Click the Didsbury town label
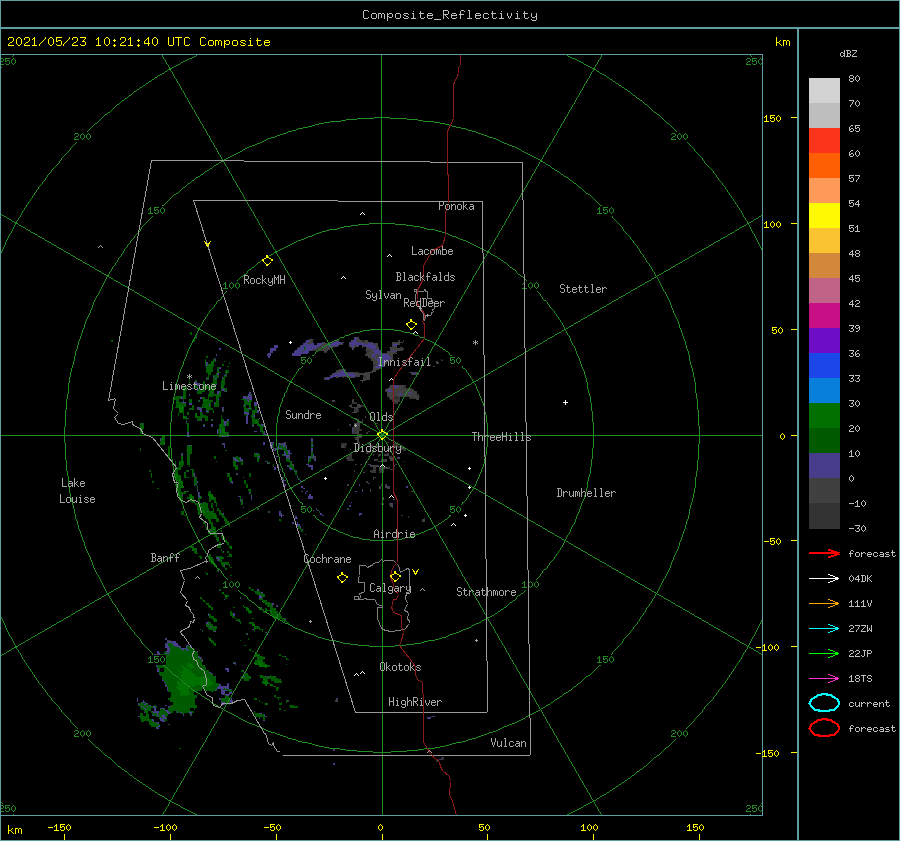 pyautogui.click(x=377, y=448)
